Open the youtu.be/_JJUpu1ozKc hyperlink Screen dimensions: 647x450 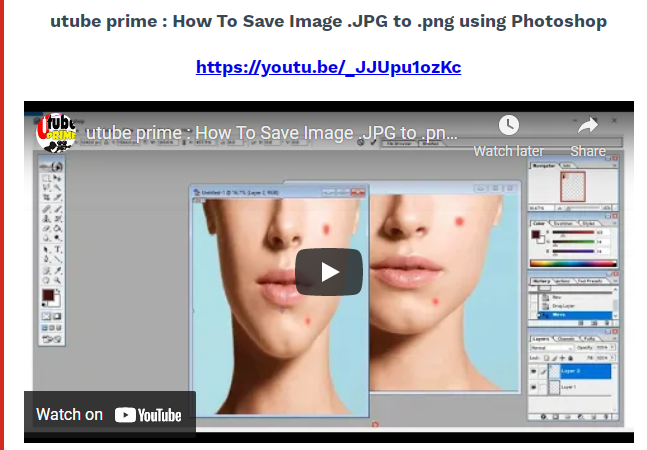(x=328, y=67)
